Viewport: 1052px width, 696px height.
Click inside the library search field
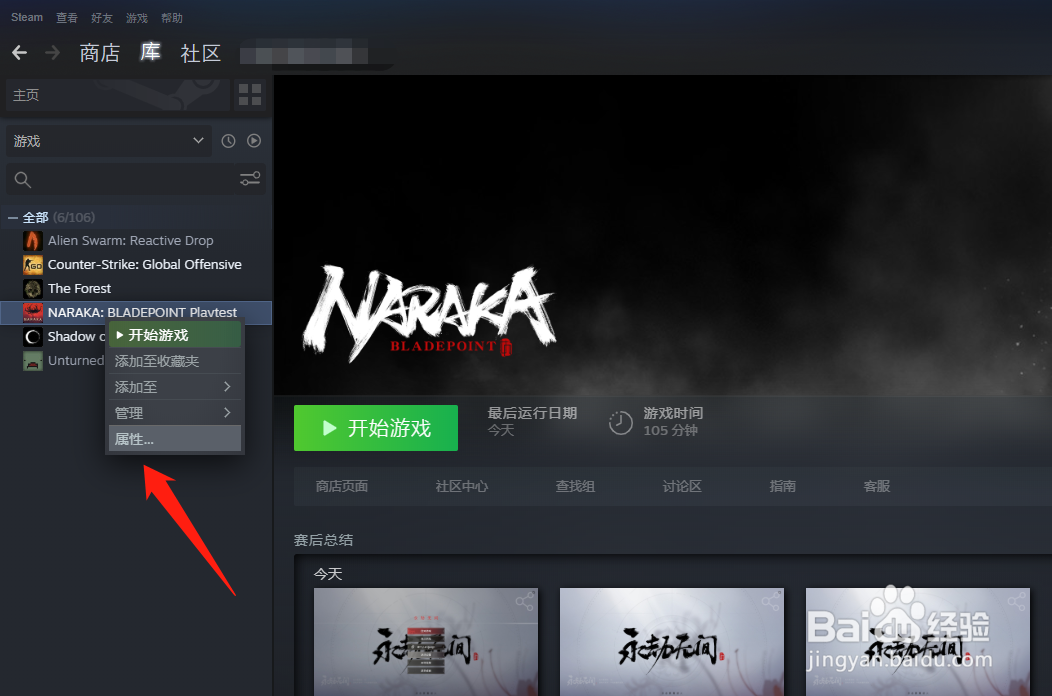[120, 178]
